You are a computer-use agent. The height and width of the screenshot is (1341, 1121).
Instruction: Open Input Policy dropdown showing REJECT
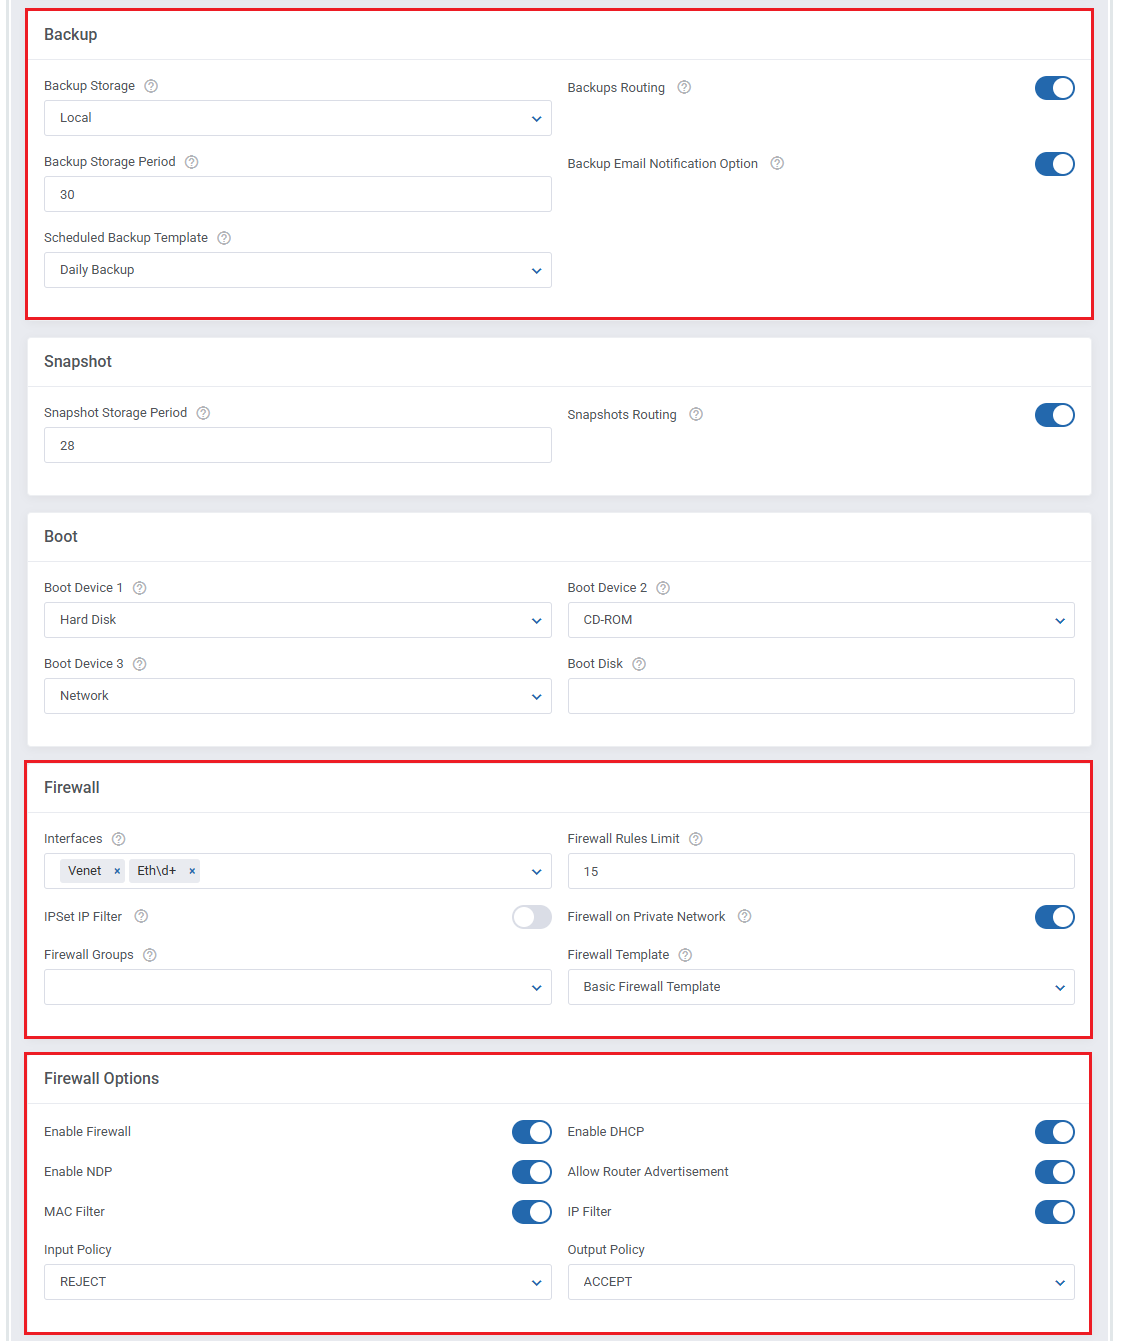pos(297,1282)
